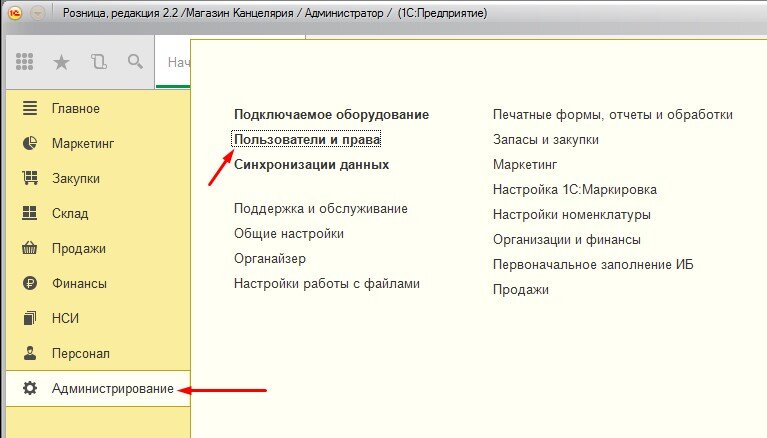Open Настройки номенклатуры
This screenshot has width=767, height=438.
571,214
